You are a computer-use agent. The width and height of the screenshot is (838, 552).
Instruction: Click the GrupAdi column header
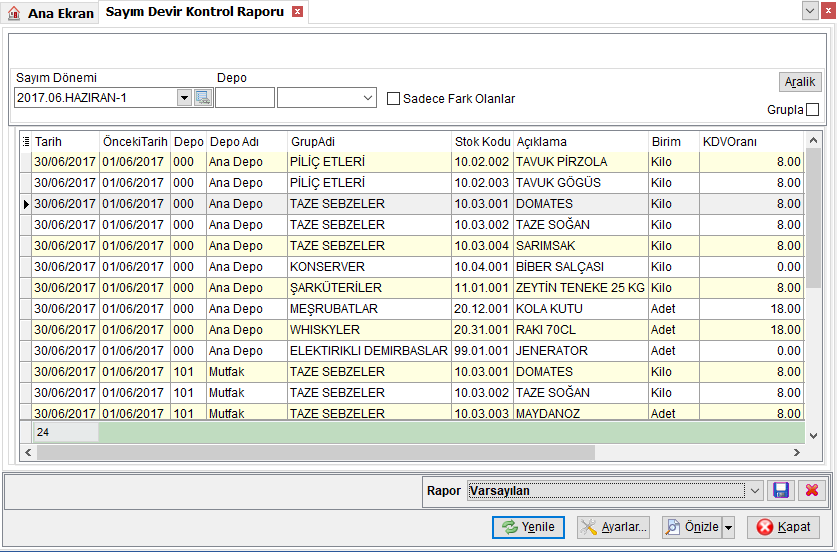pyautogui.click(x=369, y=142)
